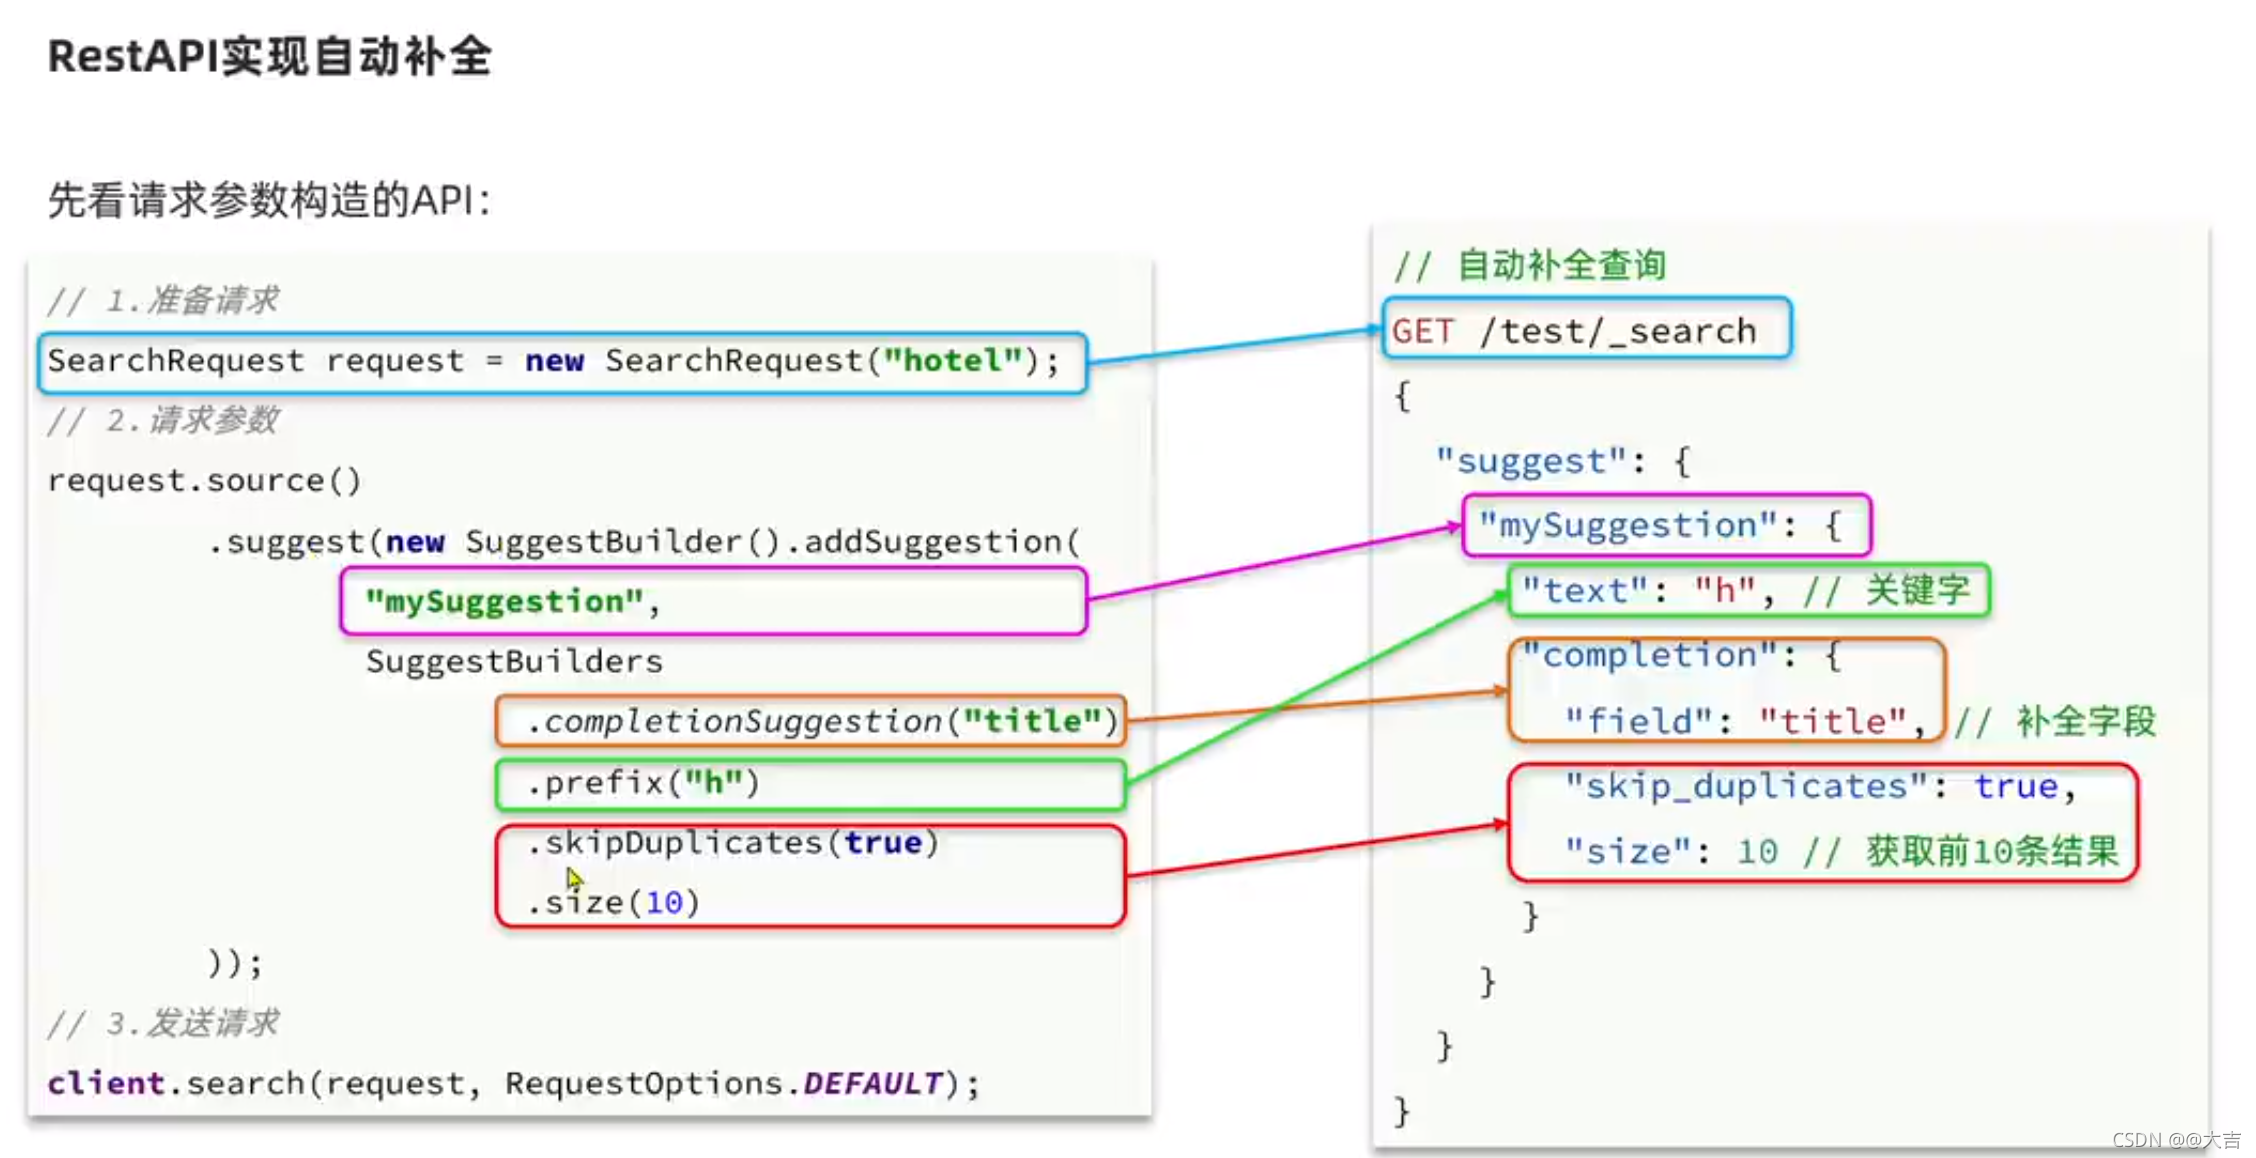Click the closing "));" line

(x=235, y=963)
